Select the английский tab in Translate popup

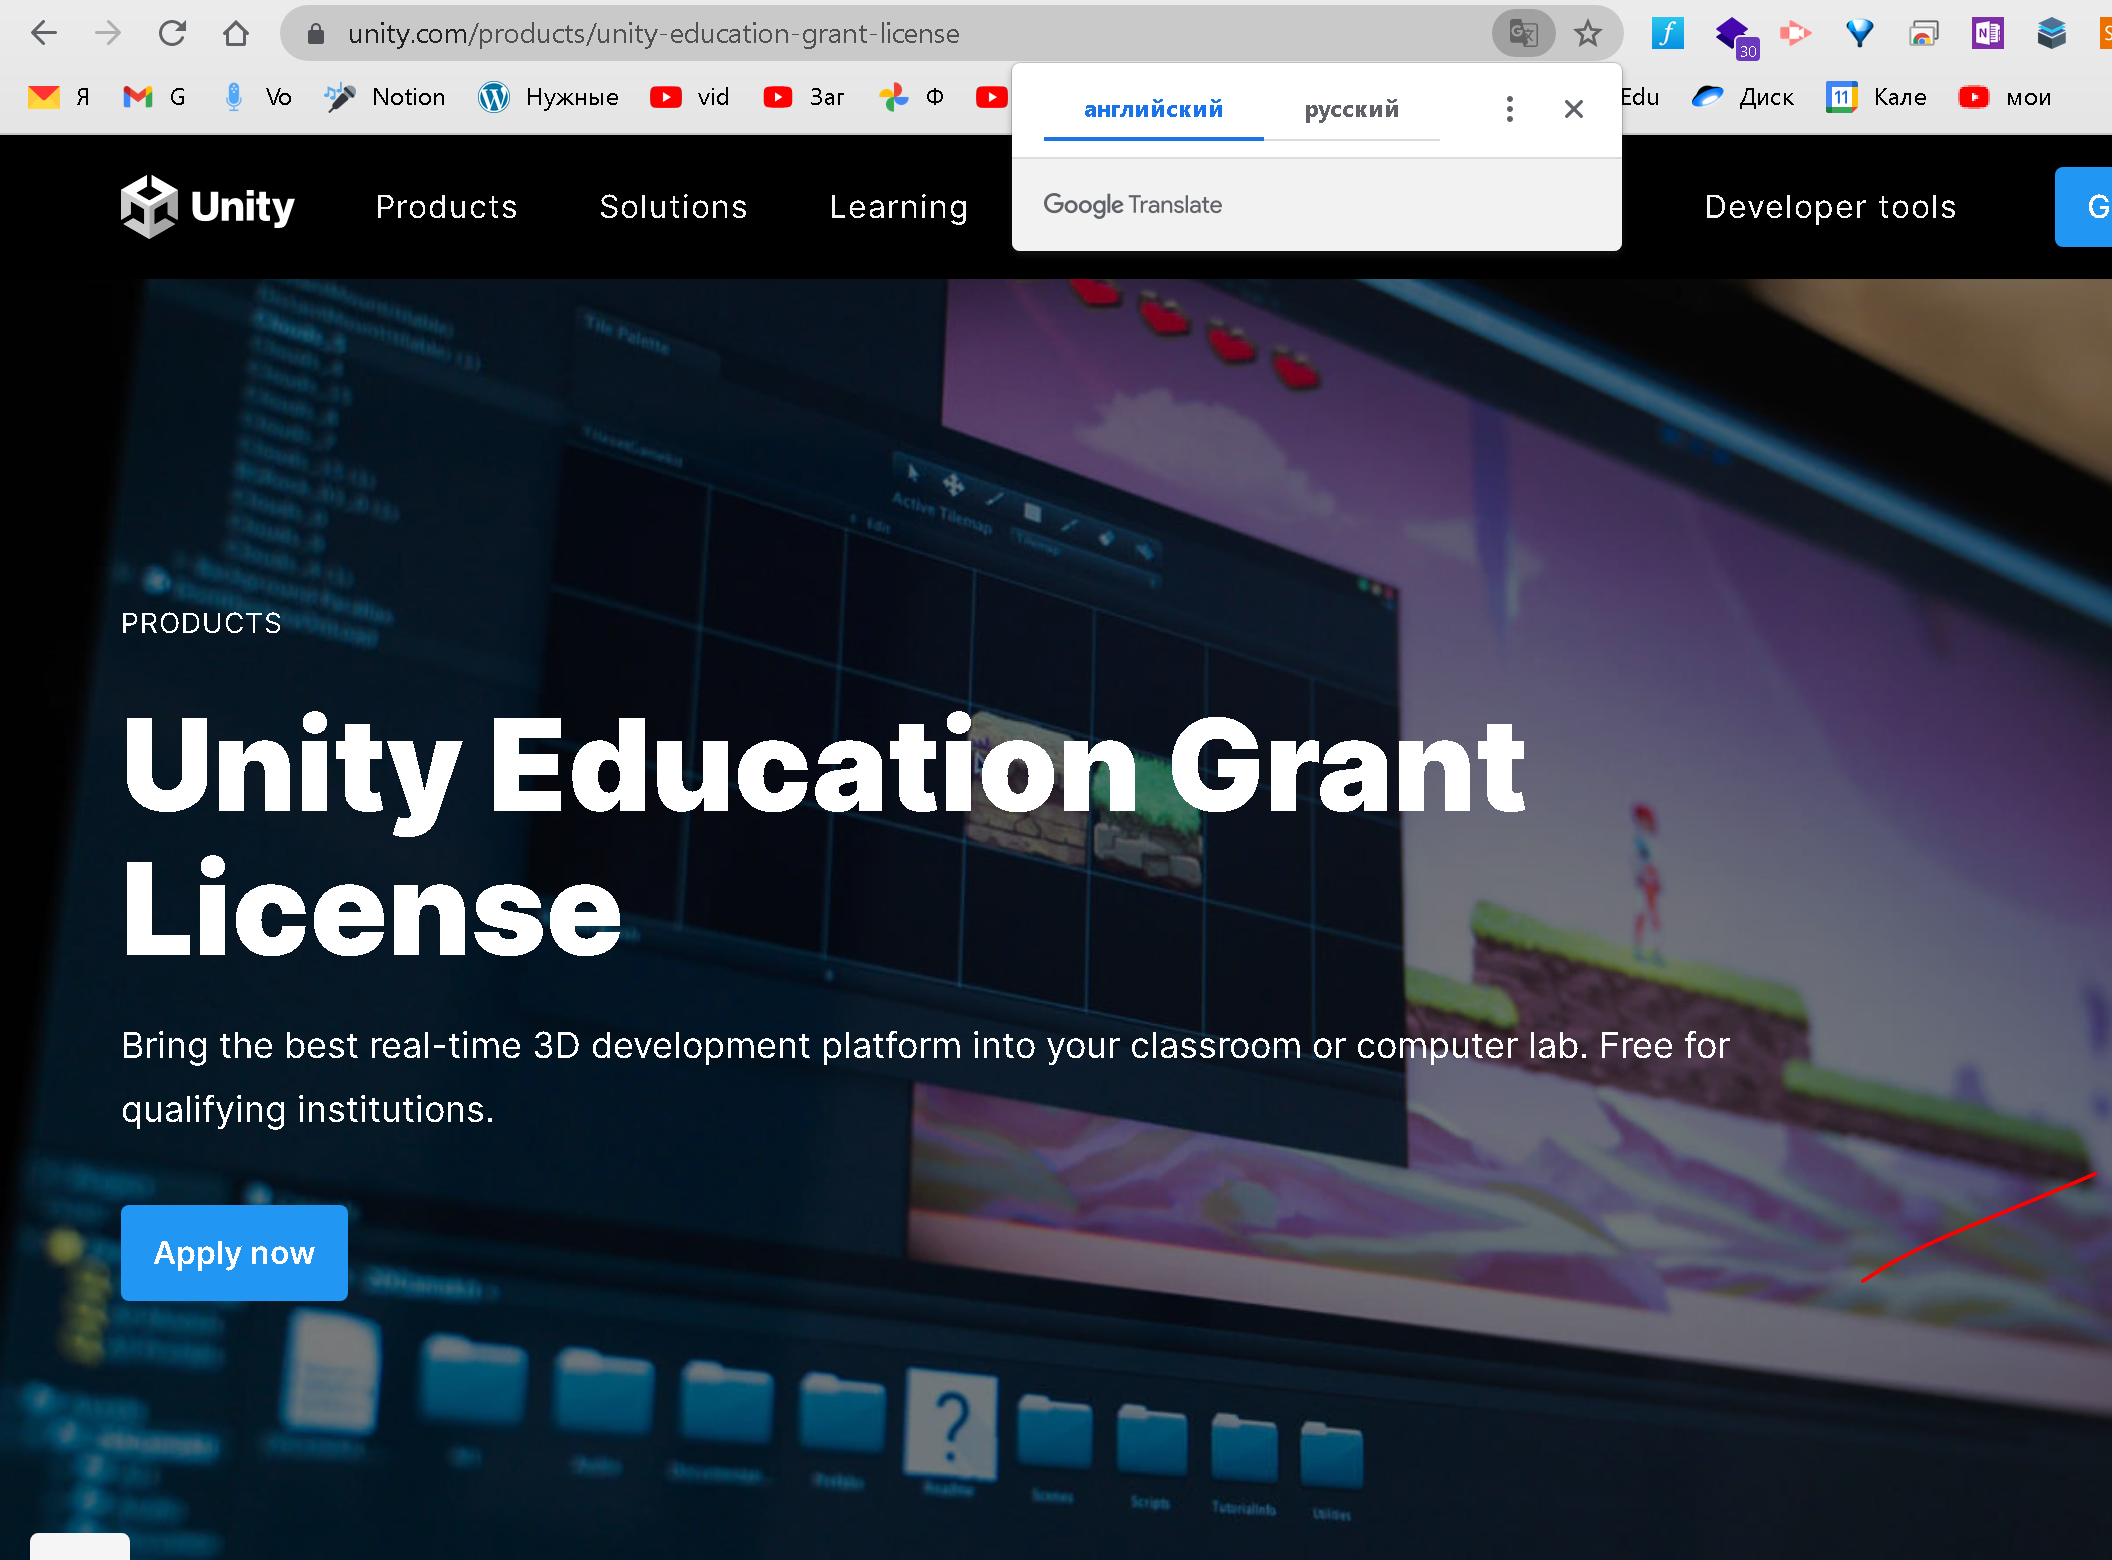[1153, 109]
